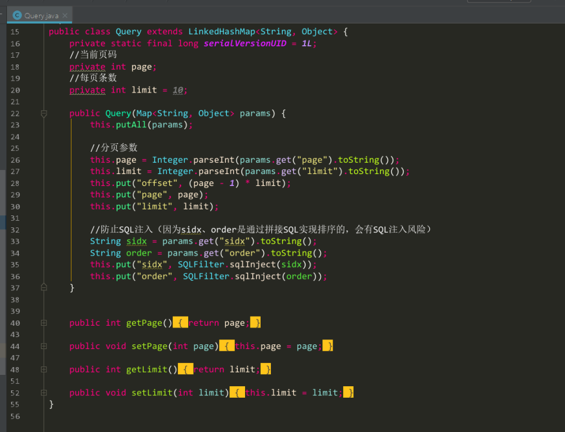Click the comment //分页参数
Image resolution: width=565 pixels, height=432 pixels.
(x=114, y=148)
